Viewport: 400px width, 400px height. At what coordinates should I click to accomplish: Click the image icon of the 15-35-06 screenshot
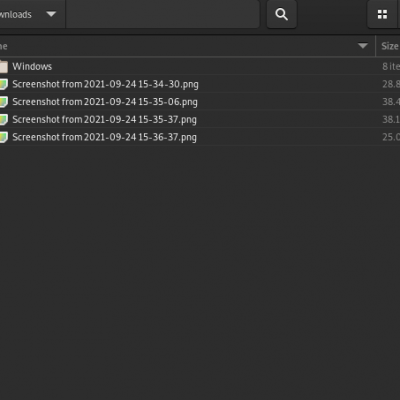tap(4, 102)
